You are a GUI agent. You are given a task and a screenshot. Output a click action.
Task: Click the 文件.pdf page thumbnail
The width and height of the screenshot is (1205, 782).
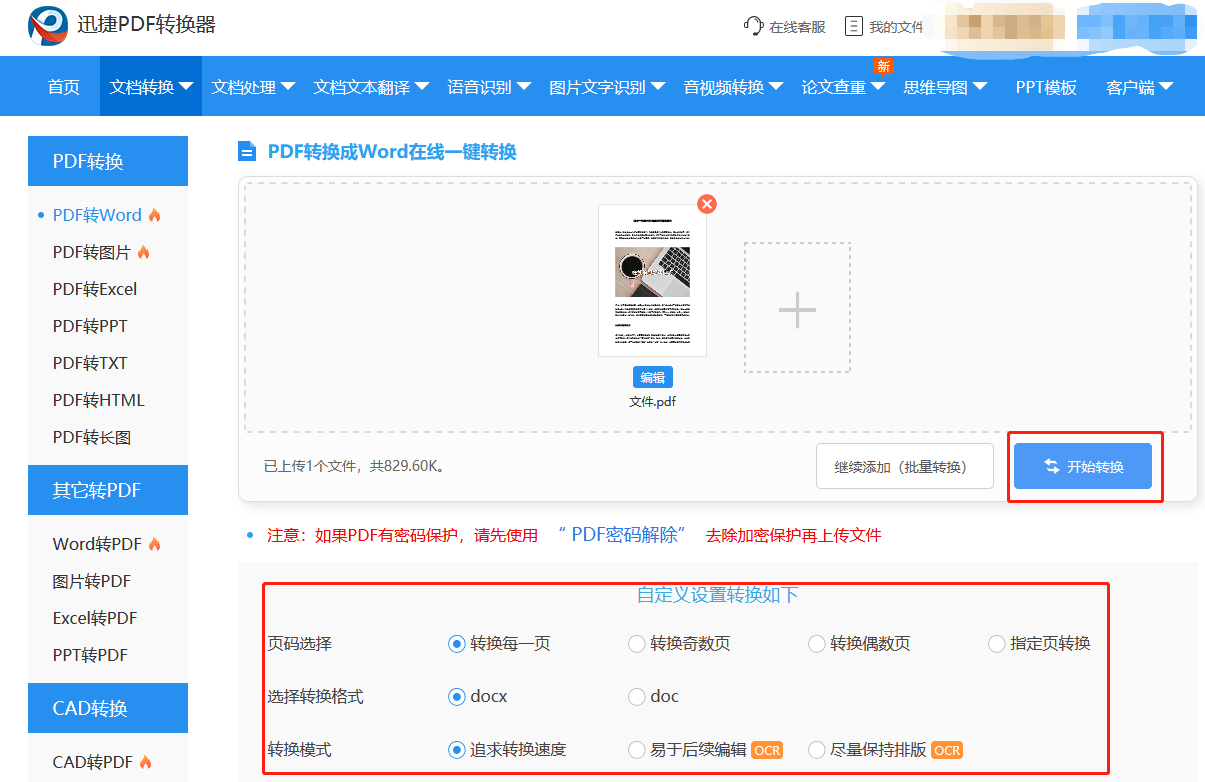[652, 280]
